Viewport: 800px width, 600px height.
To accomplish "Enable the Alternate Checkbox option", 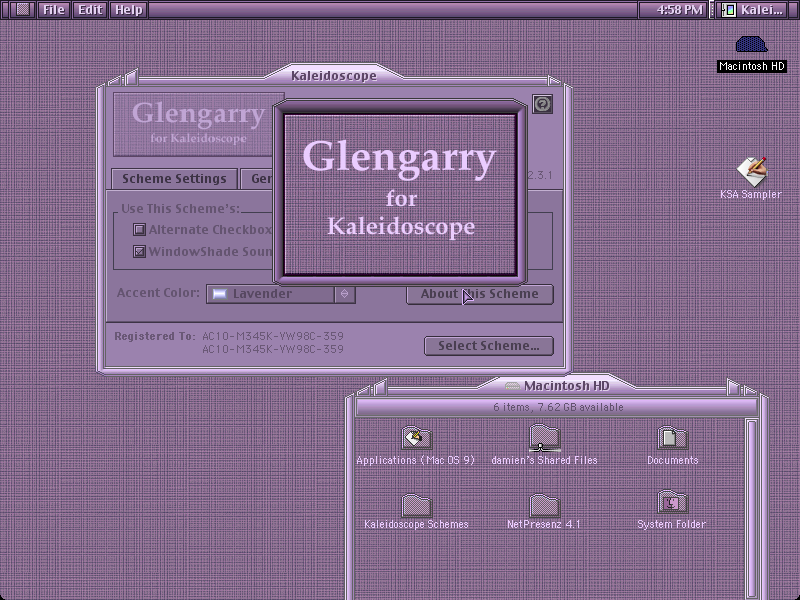I will point(139,230).
